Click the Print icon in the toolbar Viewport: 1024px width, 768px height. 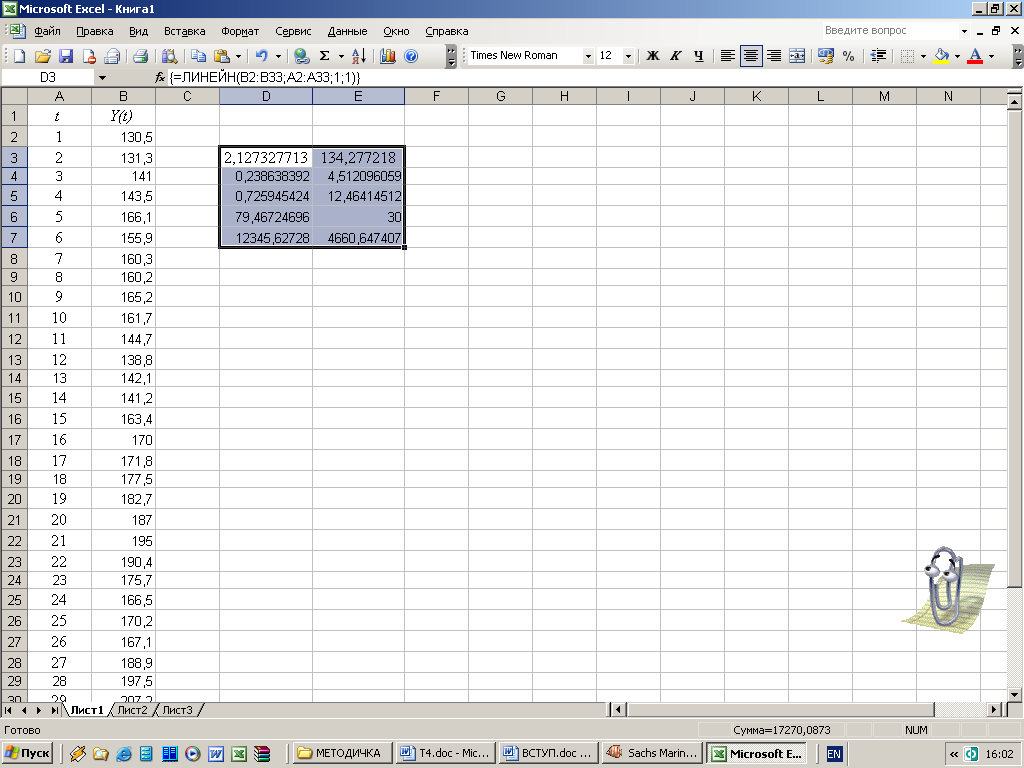pyautogui.click(x=140, y=56)
